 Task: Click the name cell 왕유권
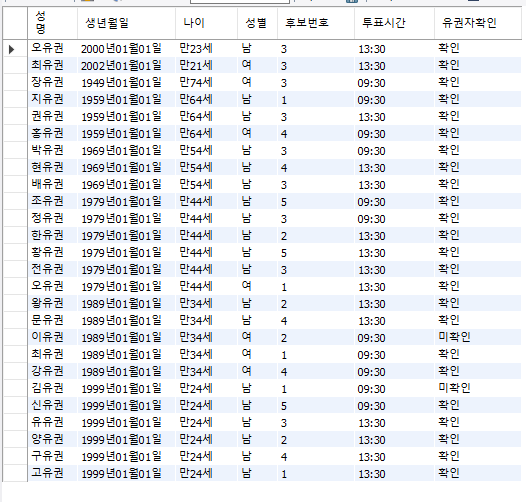click(53, 304)
